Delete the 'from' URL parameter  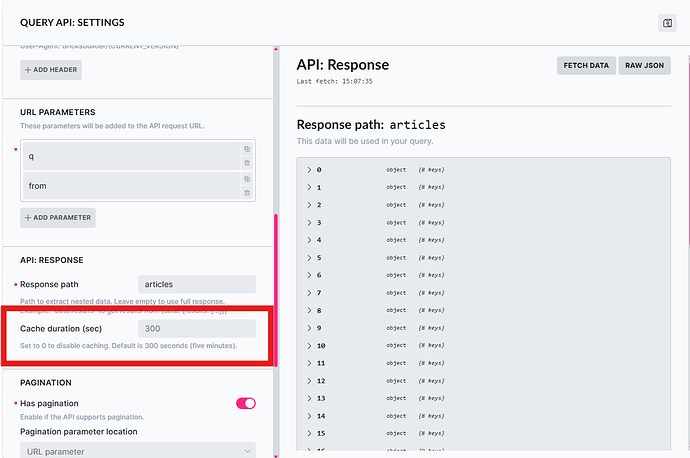(247, 192)
